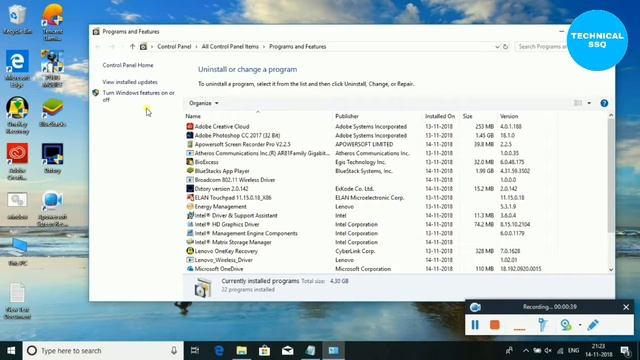Select Intel Driver & Support Assistant
Screen dimensions: 640x360
[x=236, y=216]
